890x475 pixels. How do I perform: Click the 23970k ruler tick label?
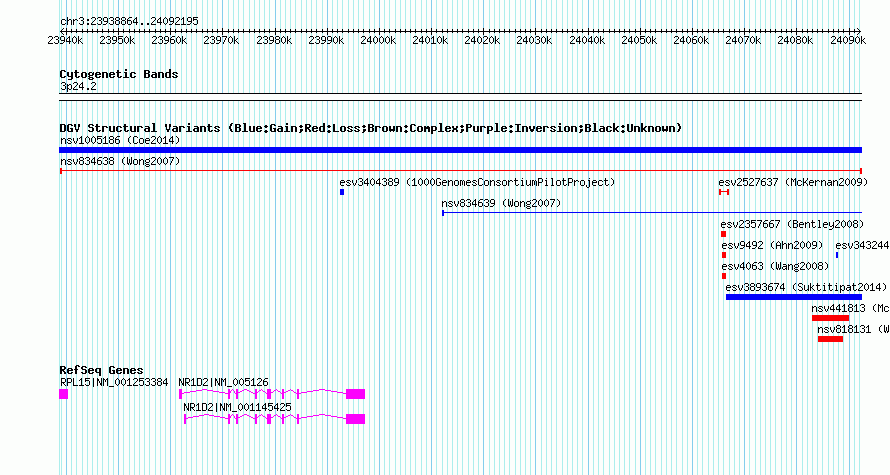tap(221, 40)
